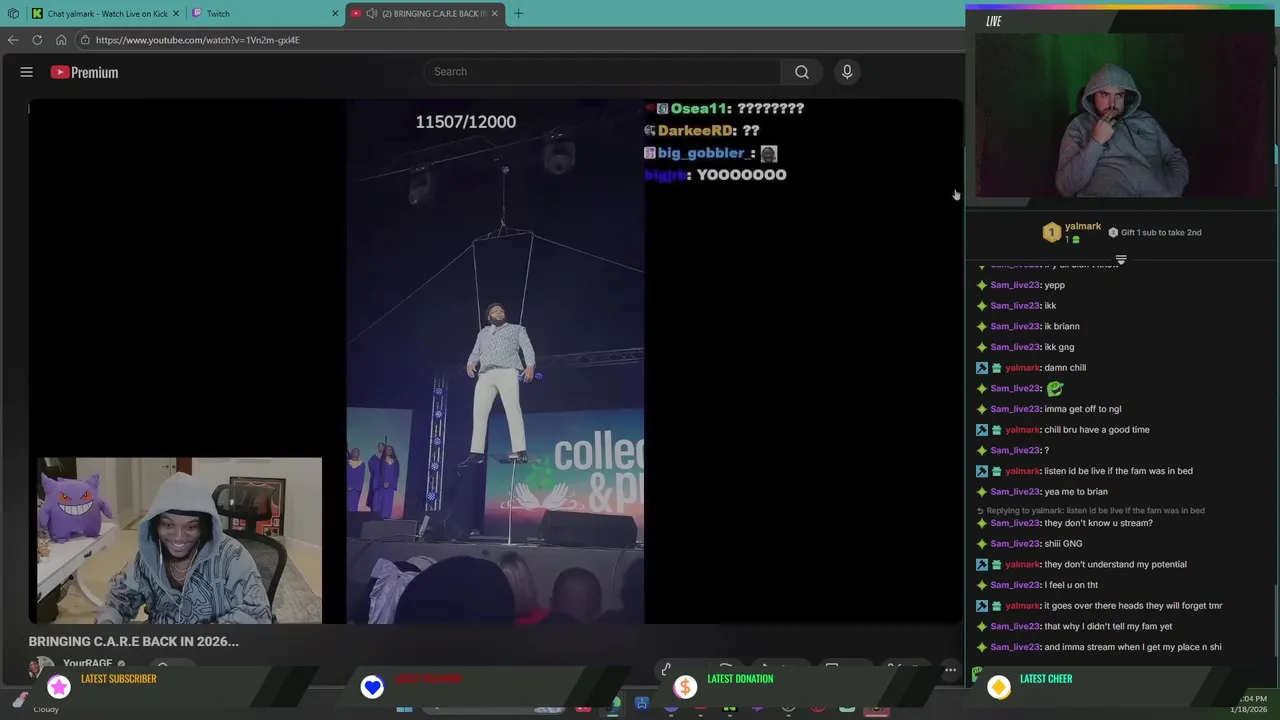Click yalmark on 'they don't understand my potential'
The width and height of the screenshot is (1280, 720).
pyautogui.click(x=1022, y=564)
